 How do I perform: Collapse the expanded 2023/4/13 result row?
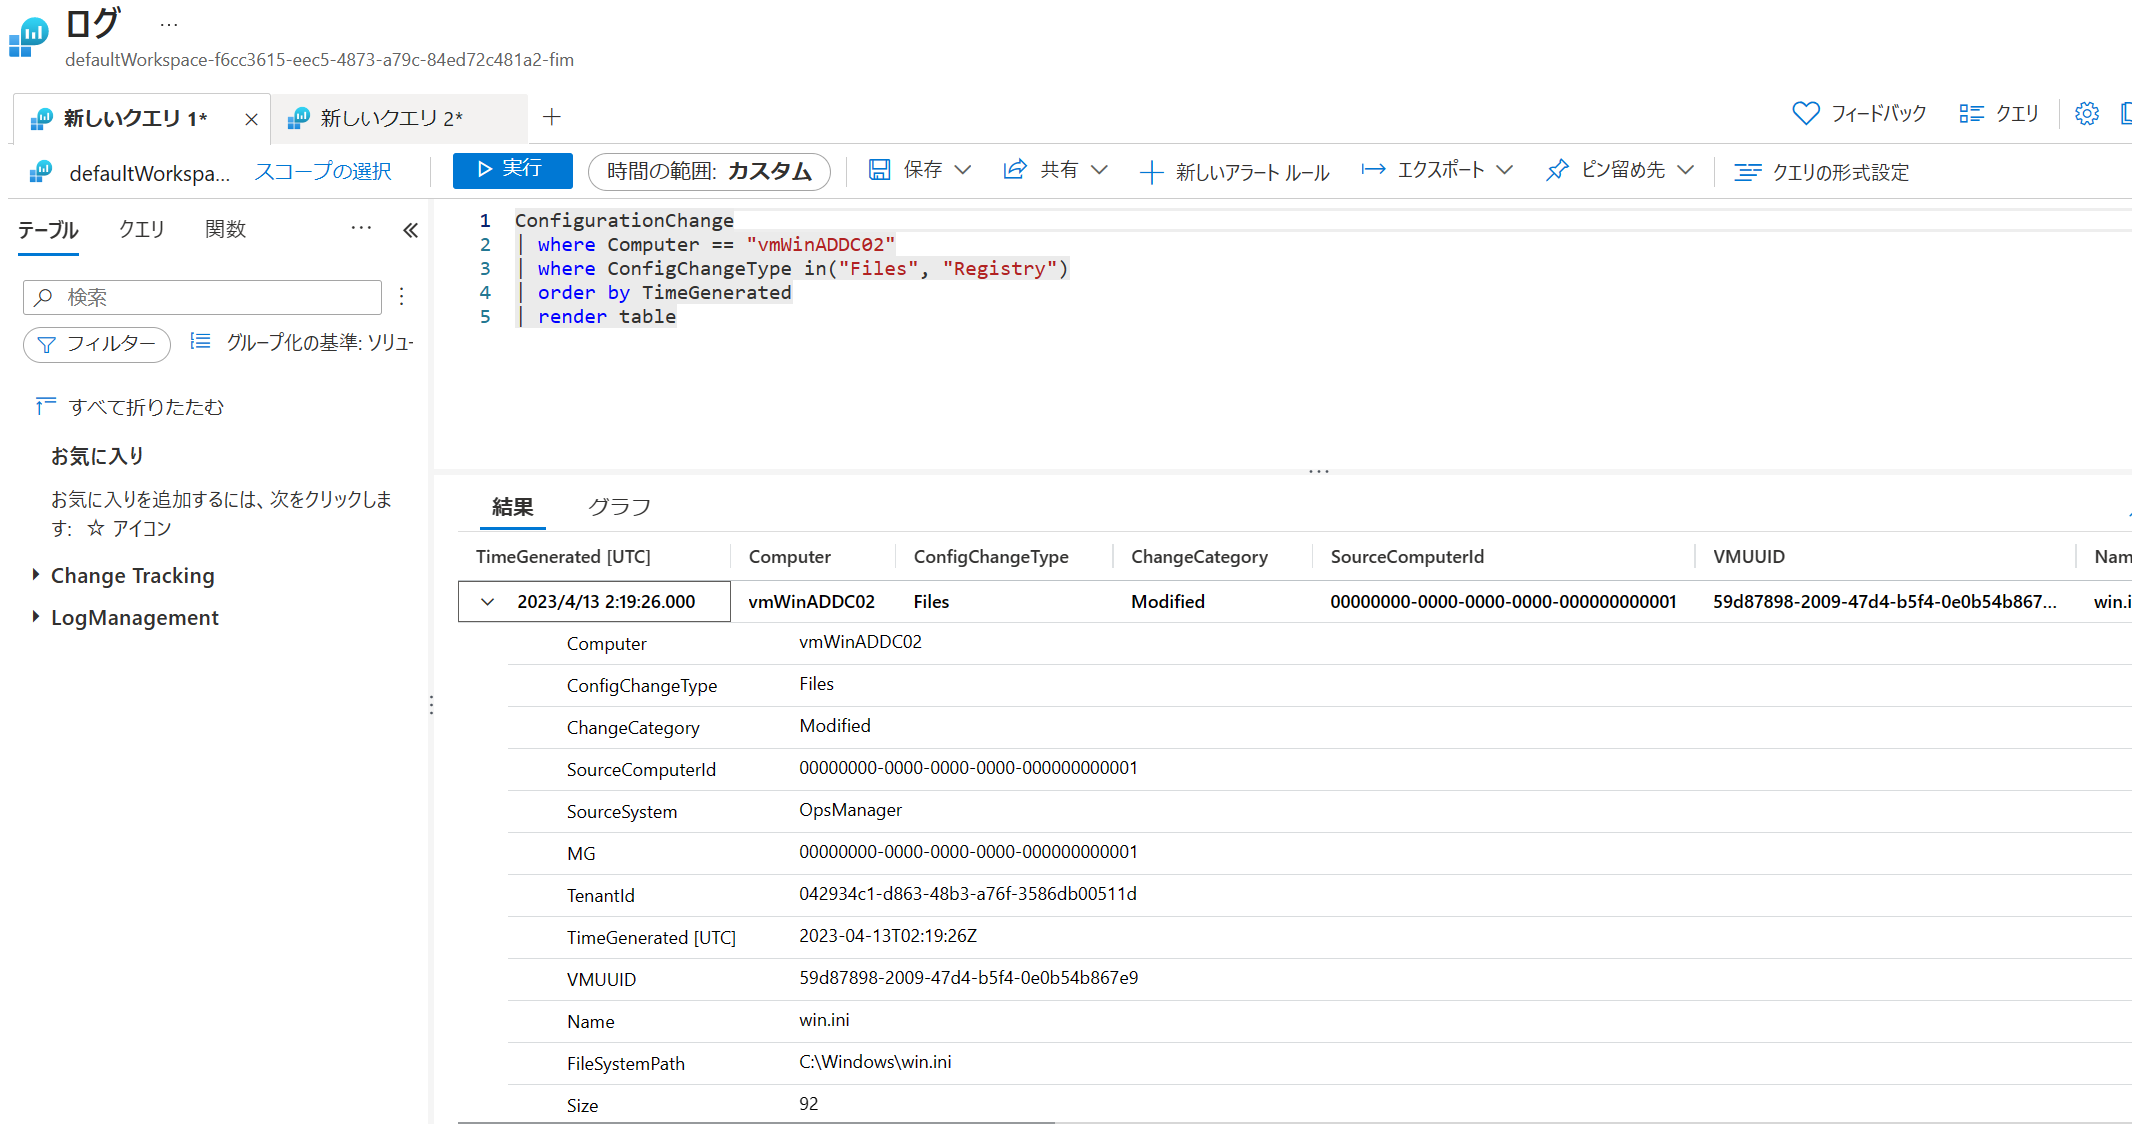(487, 602)
